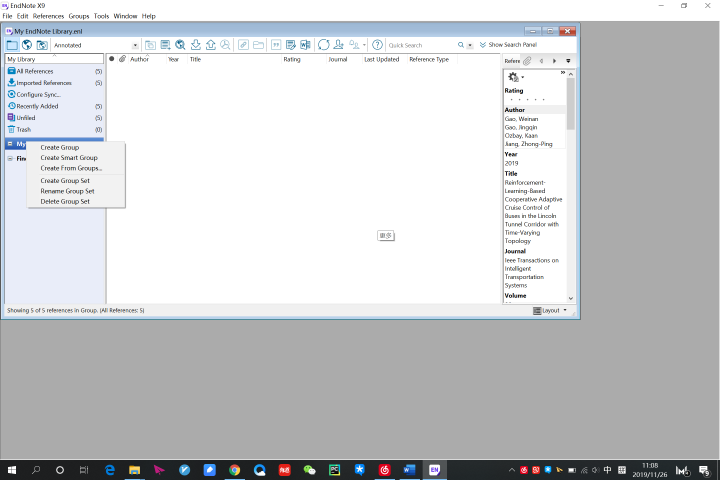Click the previous tab arrow in the reference panel

coord(541,61)
